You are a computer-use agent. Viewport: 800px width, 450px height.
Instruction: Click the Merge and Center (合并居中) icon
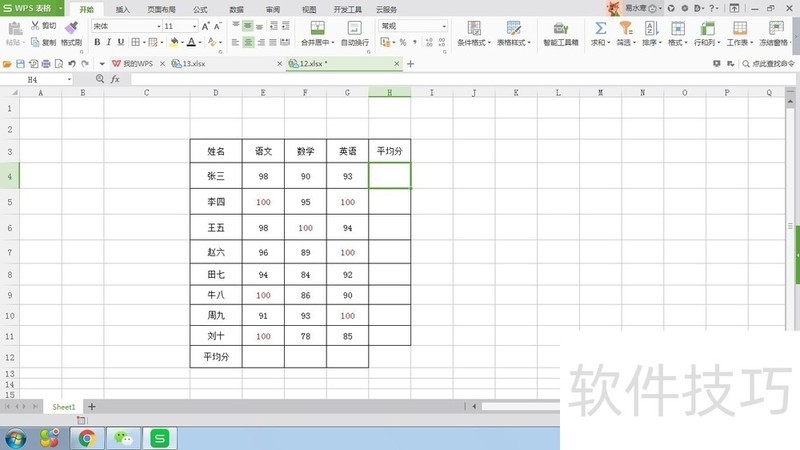tap(317, 28)
